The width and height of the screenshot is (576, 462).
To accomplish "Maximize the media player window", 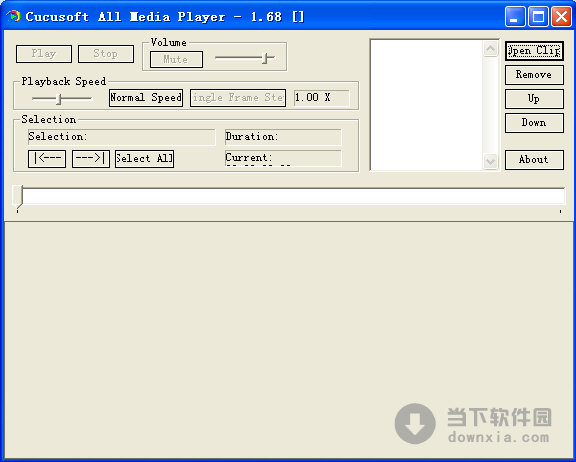I will click(x=538, y=17).
